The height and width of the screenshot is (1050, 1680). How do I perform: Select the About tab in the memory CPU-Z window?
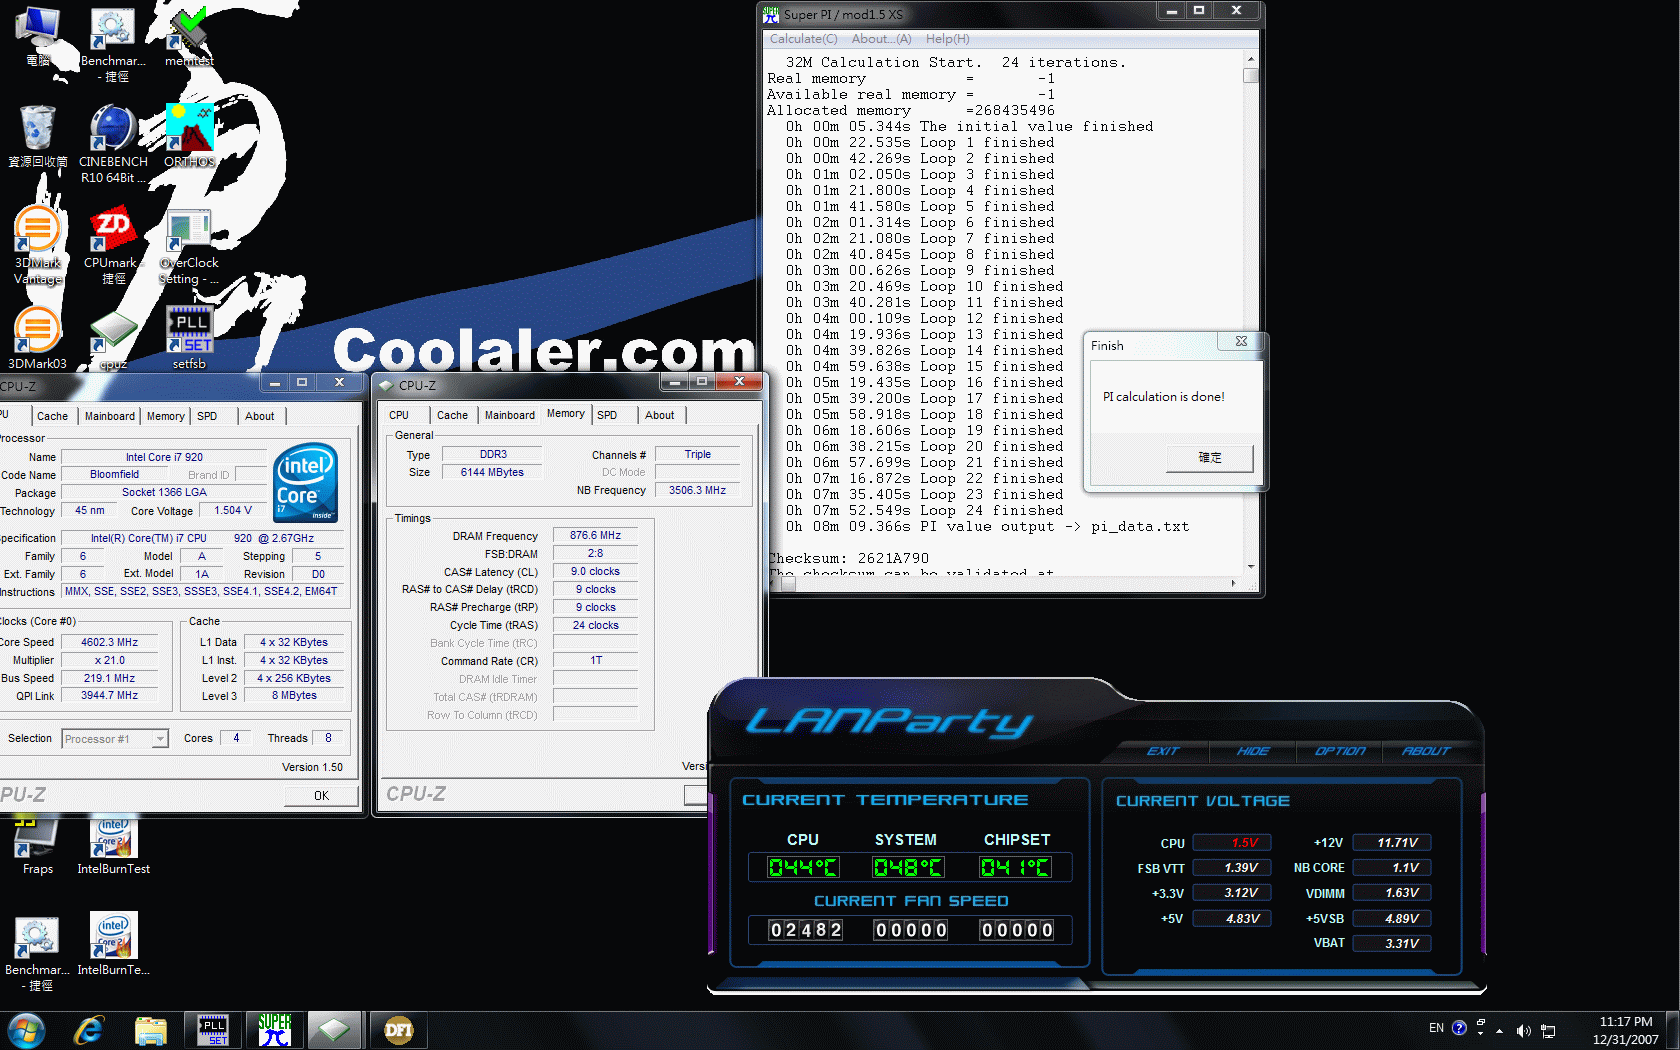(x=659, y=415)
